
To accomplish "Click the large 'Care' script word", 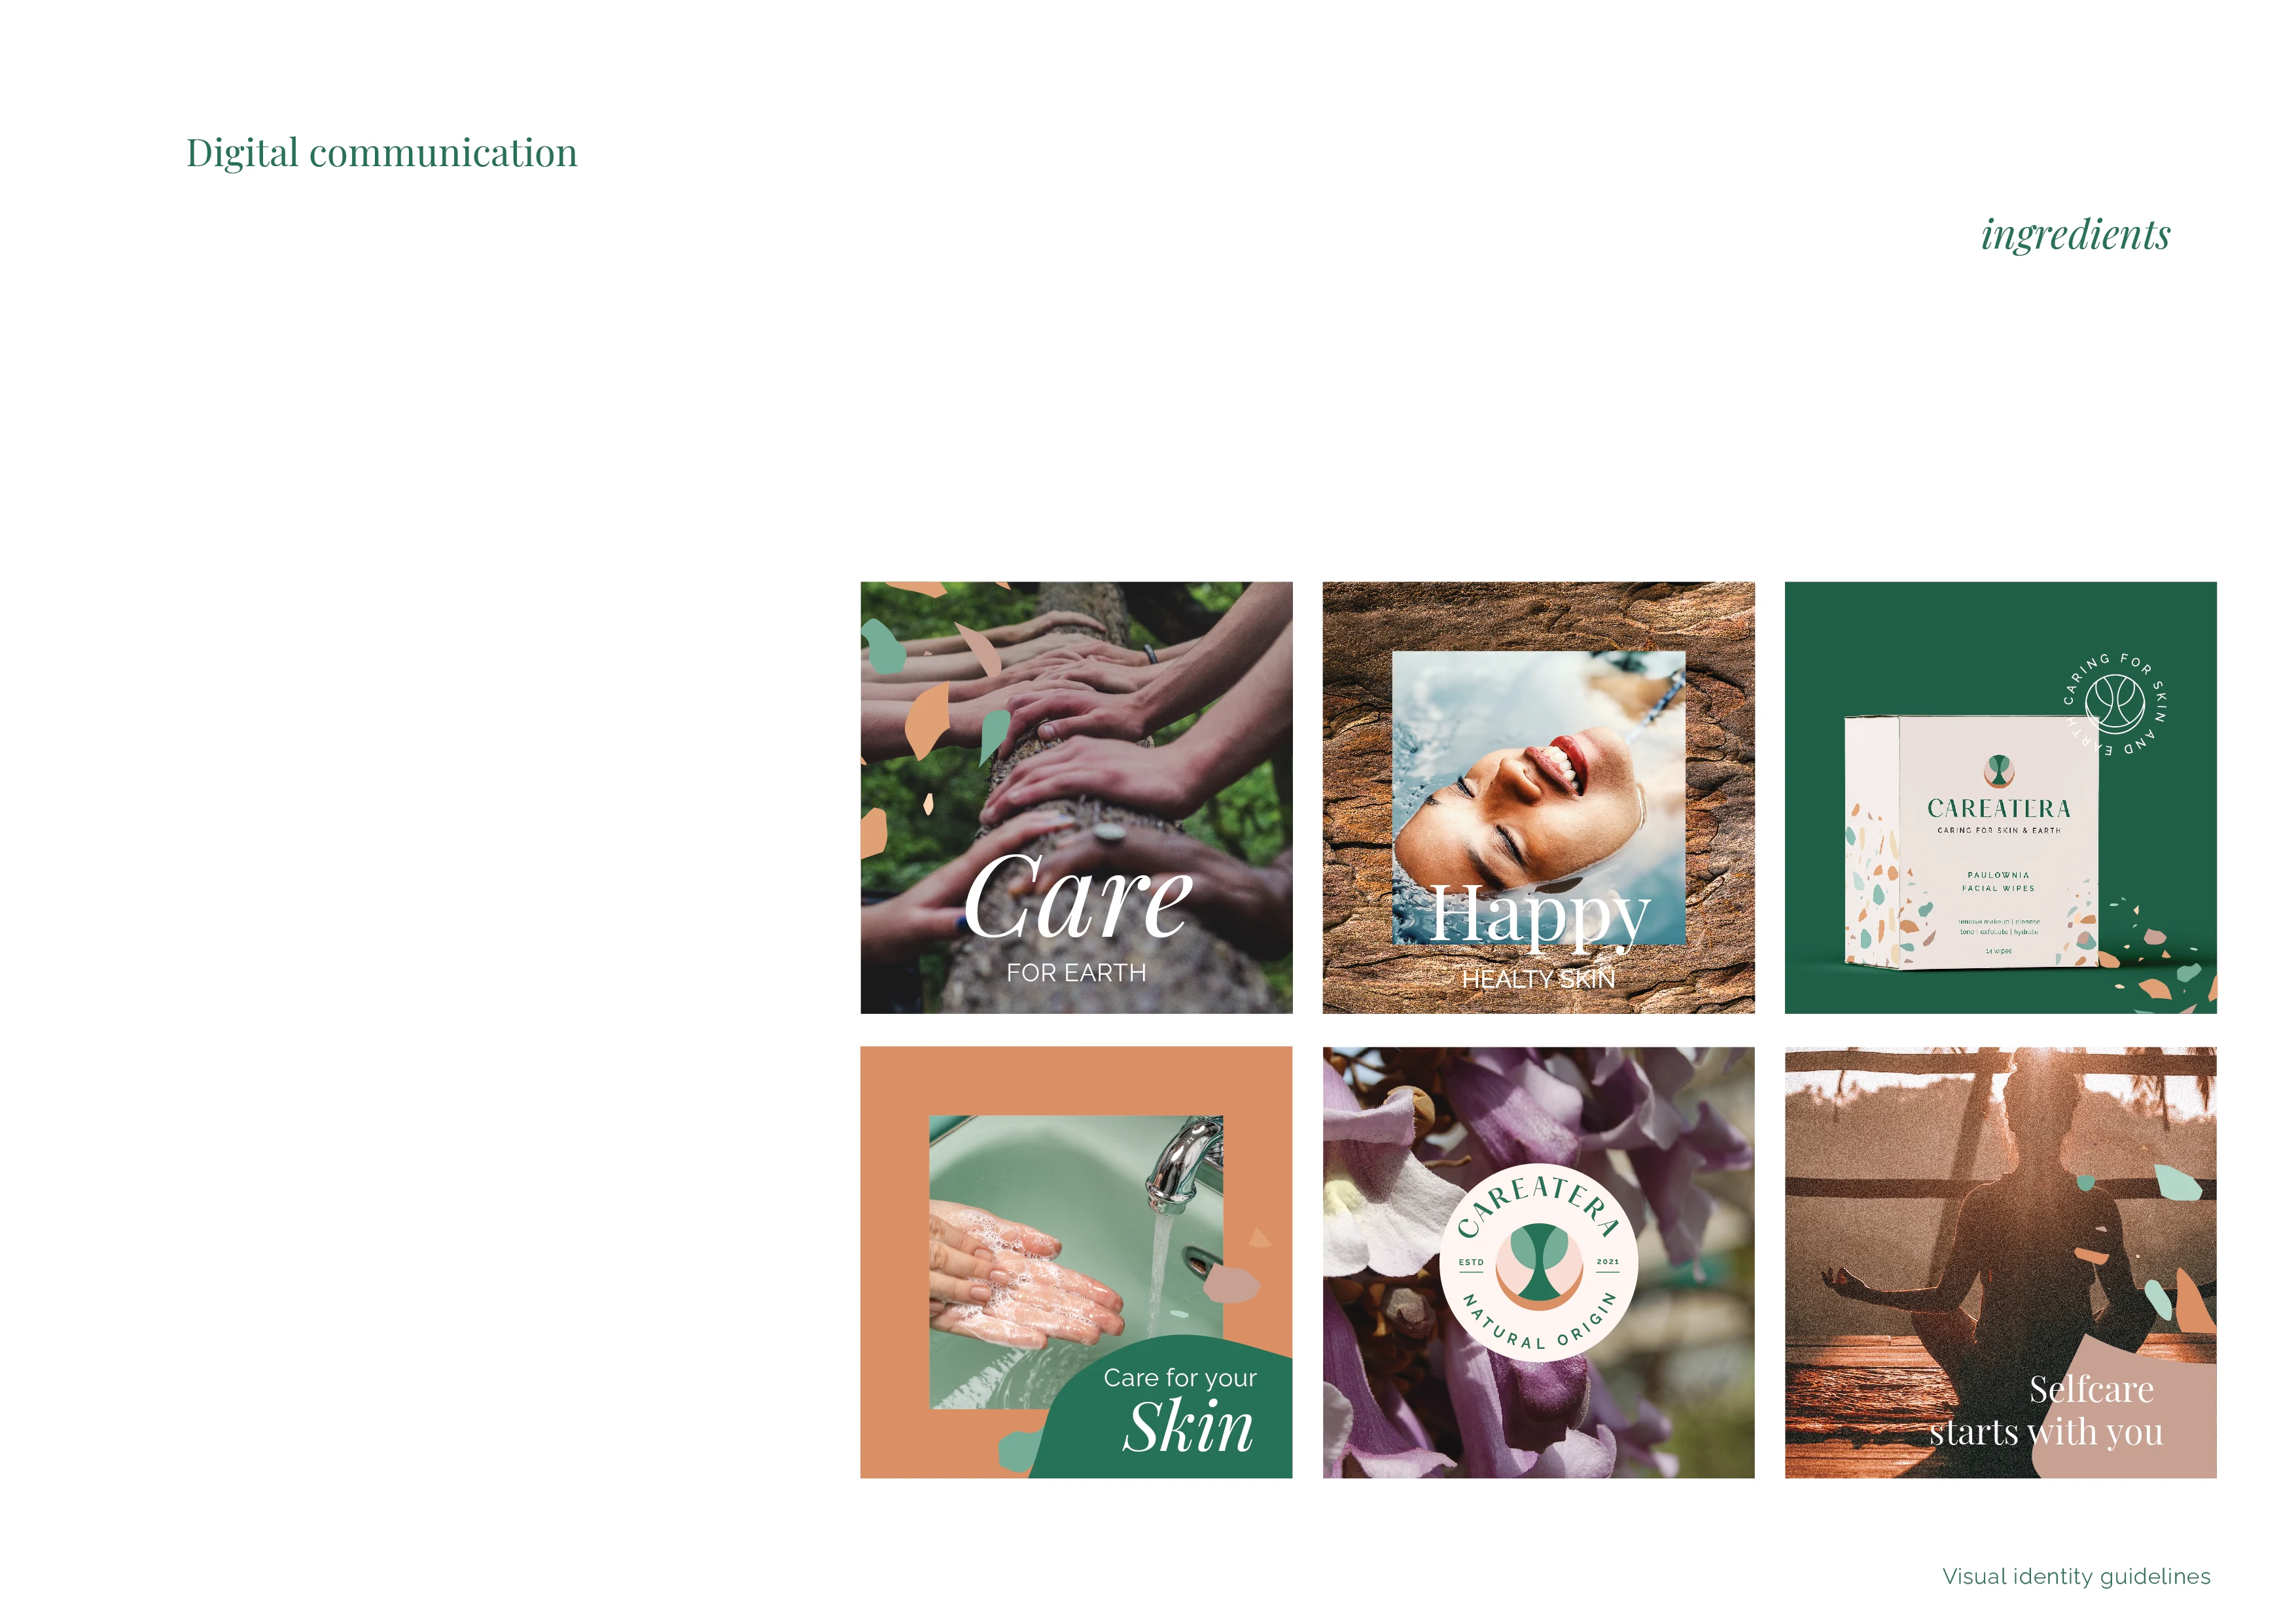I will point(1079,897).
